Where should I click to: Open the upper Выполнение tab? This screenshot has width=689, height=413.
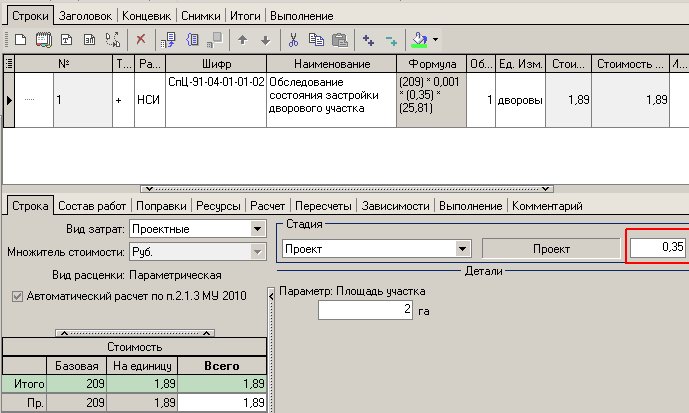coord(302,16)
